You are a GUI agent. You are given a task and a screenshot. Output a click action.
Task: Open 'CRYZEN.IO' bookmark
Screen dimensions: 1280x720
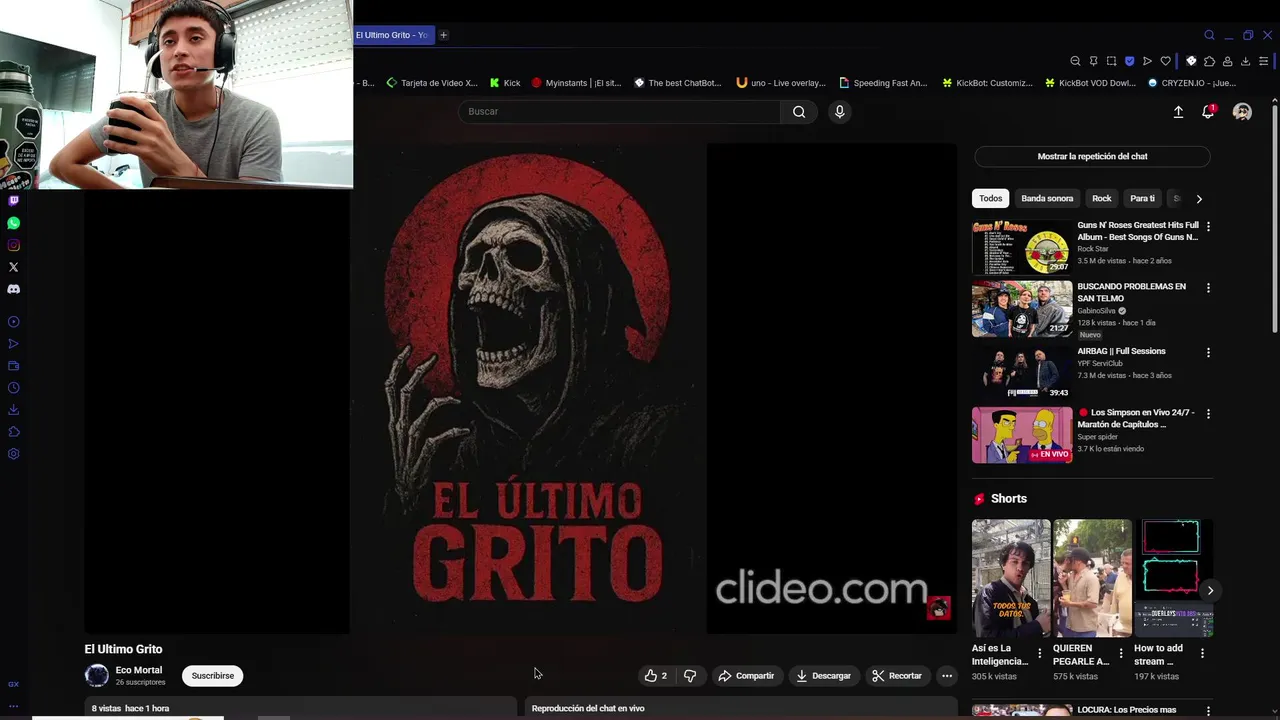1192,83
